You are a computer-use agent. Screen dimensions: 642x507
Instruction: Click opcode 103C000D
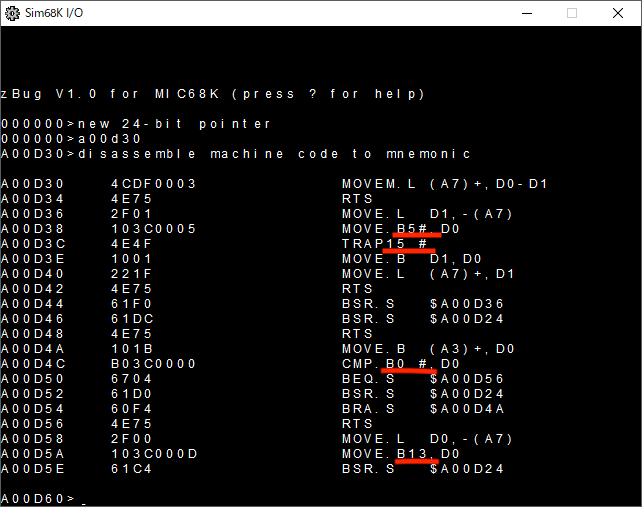[154, 454]
